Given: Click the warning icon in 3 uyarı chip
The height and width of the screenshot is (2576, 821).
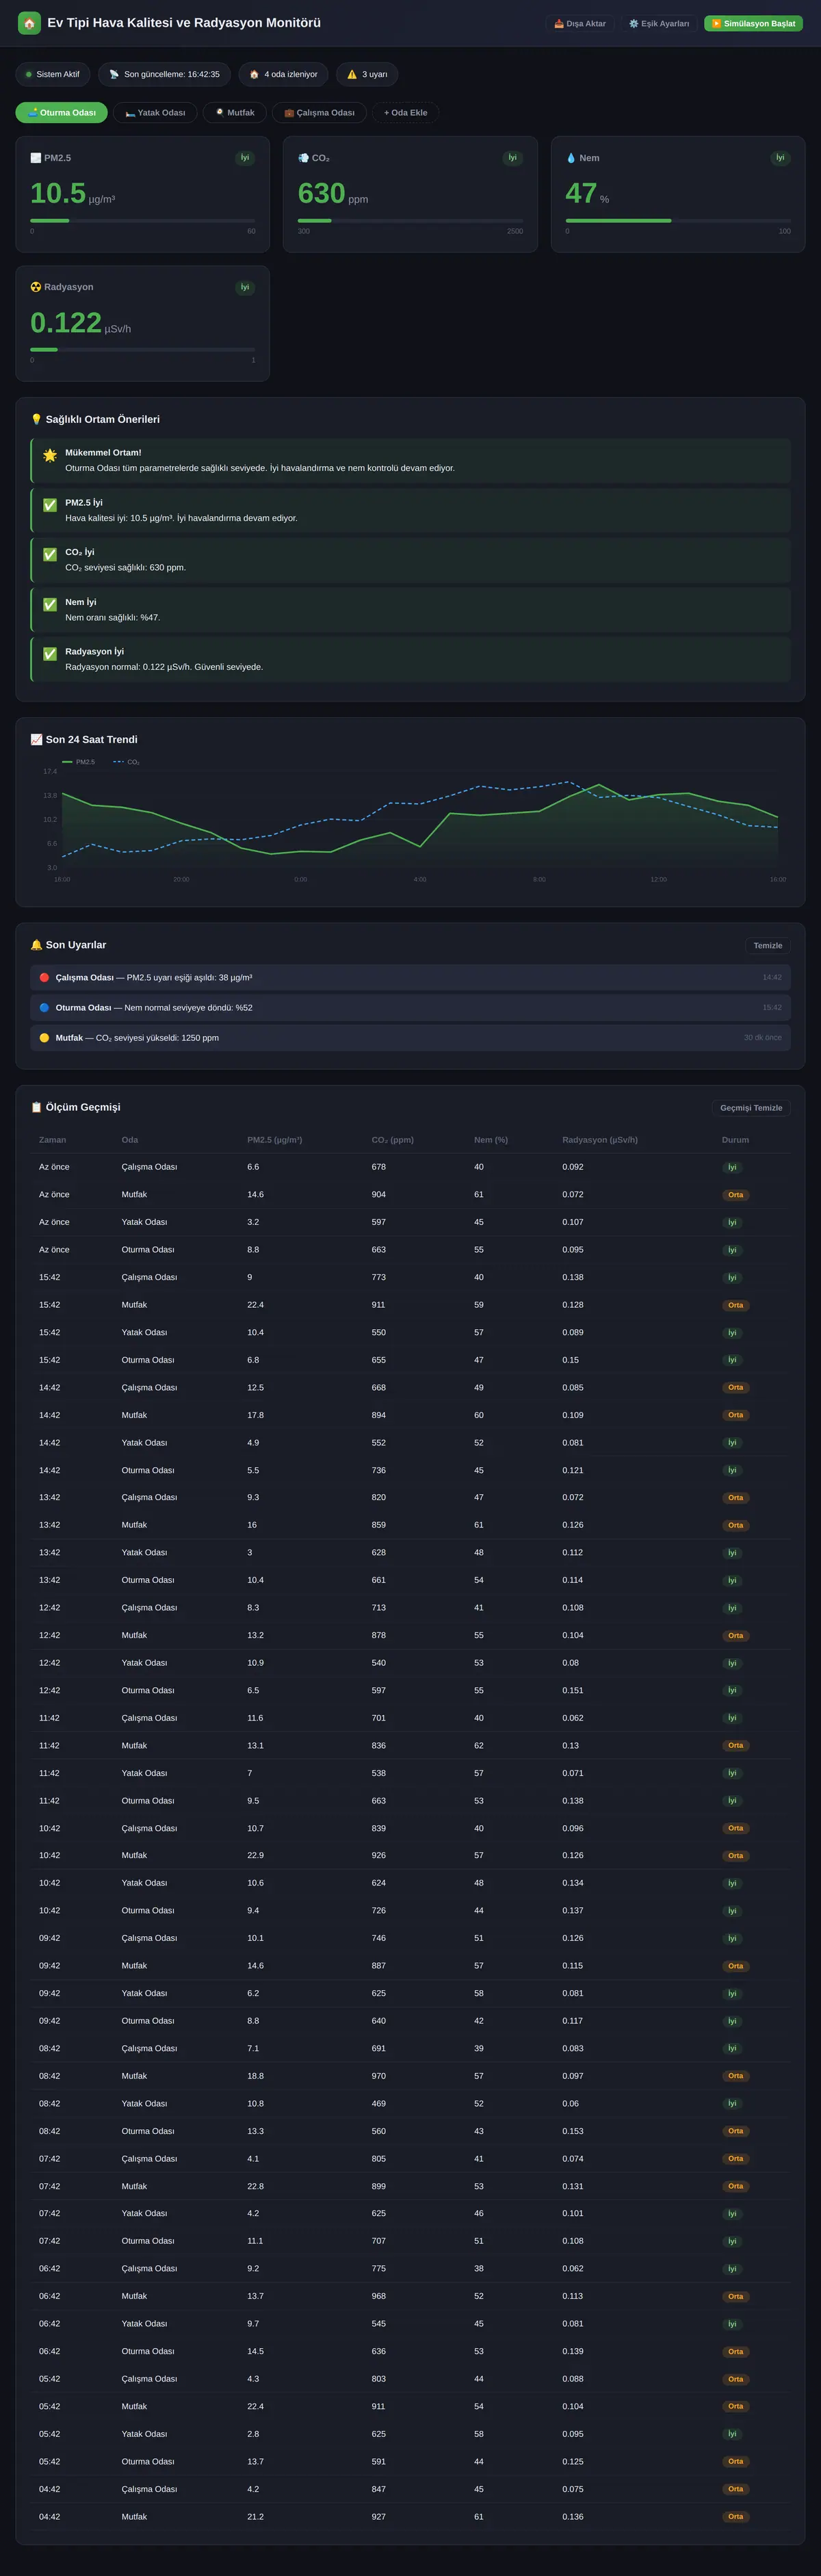Looking at the screenshot, I should (352, 74).
